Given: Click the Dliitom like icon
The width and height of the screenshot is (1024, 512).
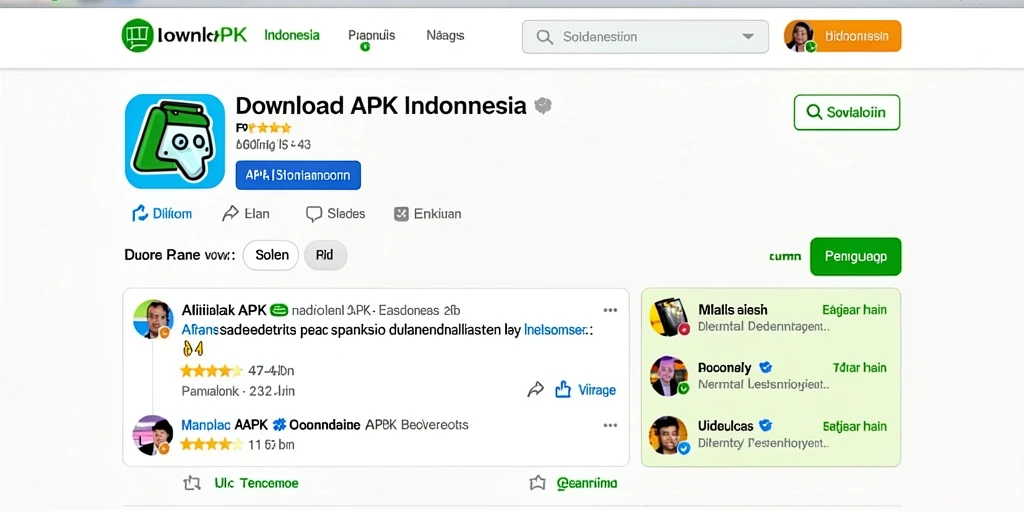Looking at the screenshot, I should click(x=140, y=214).
